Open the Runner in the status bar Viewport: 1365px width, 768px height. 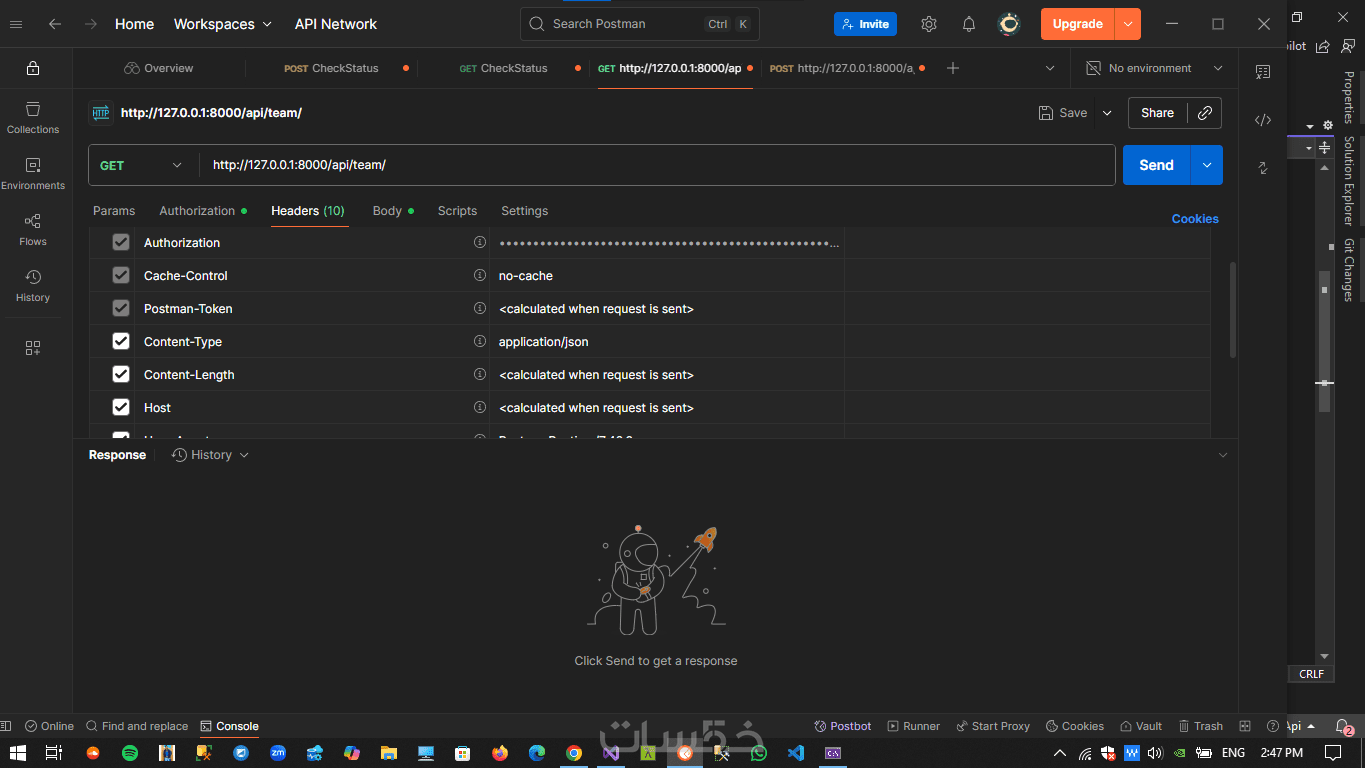coord(913,726)
